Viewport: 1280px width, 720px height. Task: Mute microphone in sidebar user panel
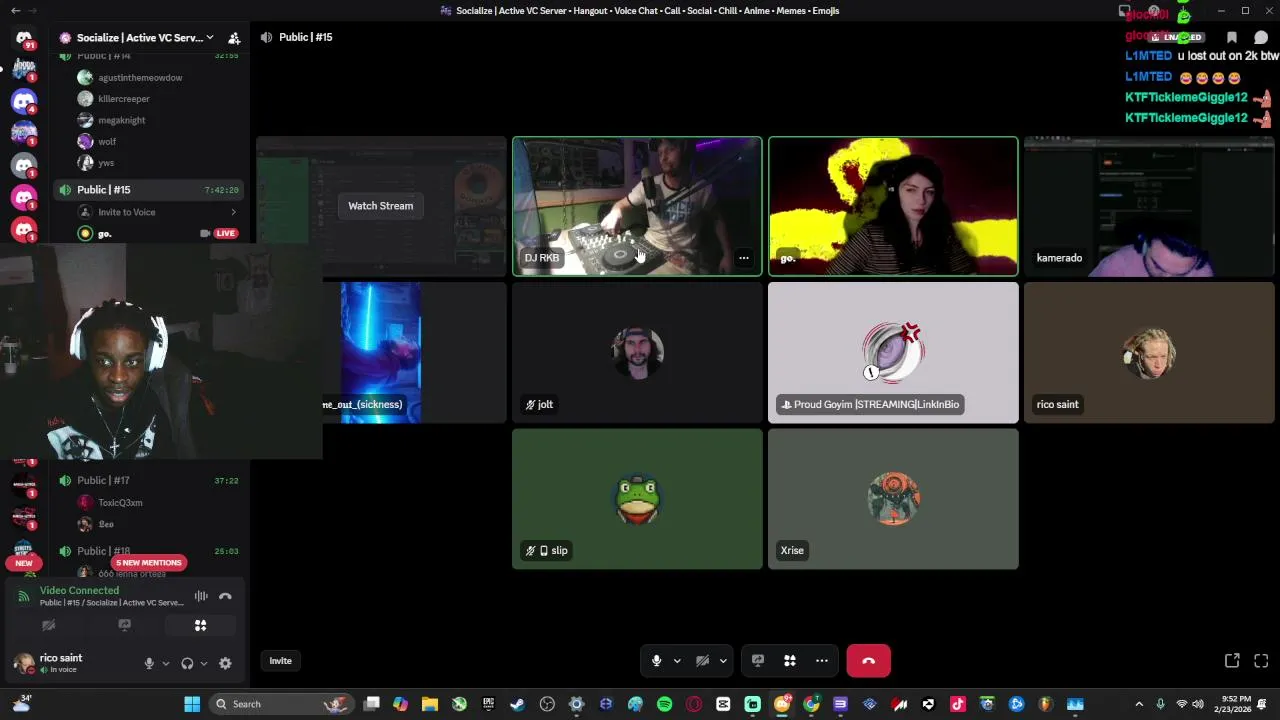[x=149, y=663]
